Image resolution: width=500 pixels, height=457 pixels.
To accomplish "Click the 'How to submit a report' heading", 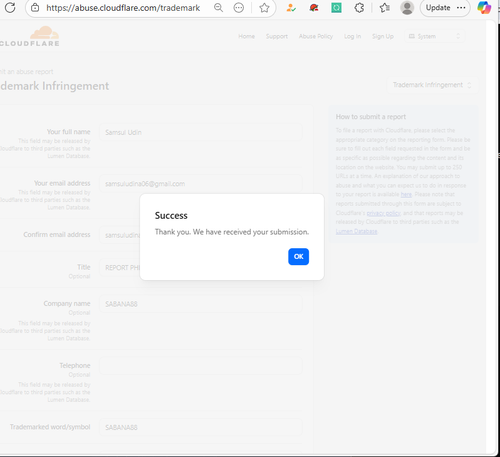I will click(371, 117).
